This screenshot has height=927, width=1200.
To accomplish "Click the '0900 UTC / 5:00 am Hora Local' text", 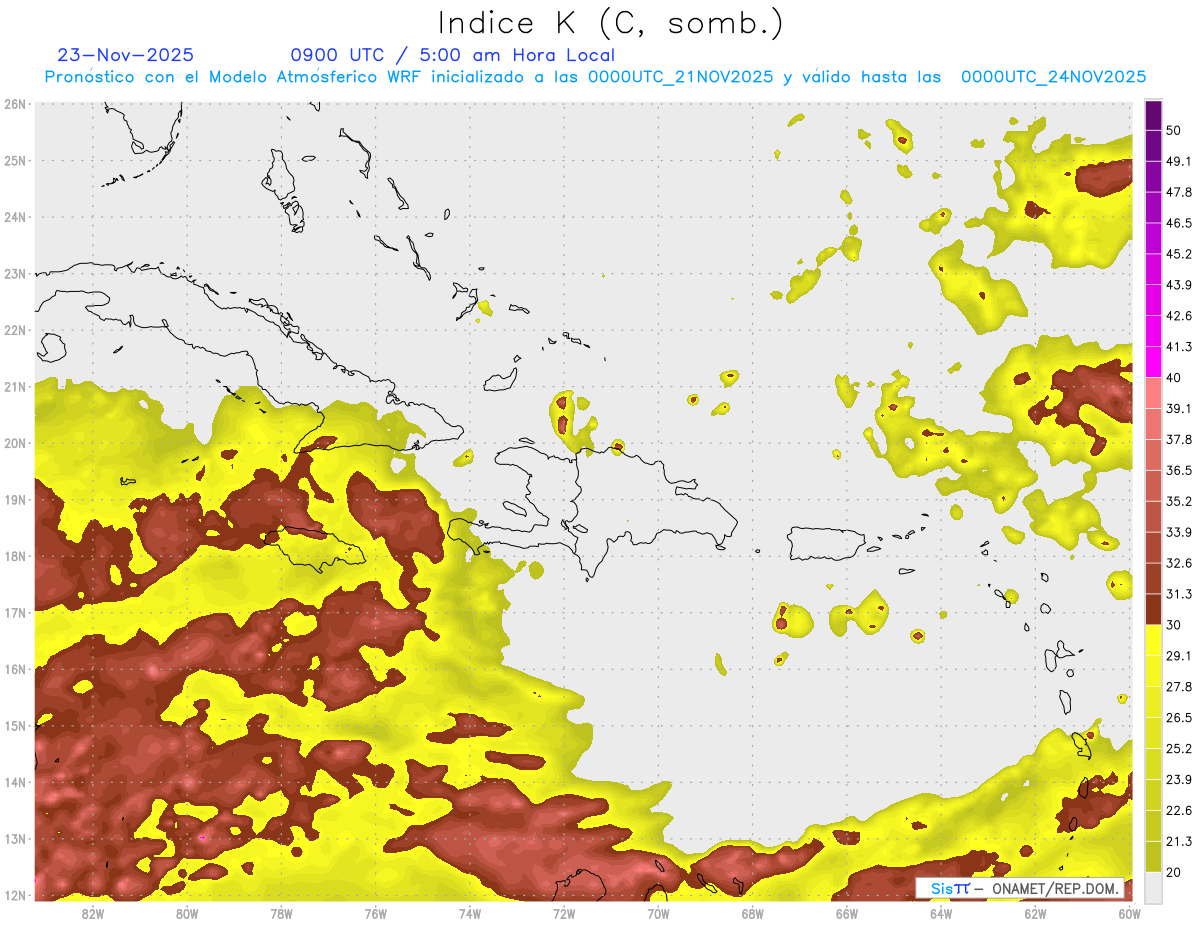I will click(x=452, y=55).
